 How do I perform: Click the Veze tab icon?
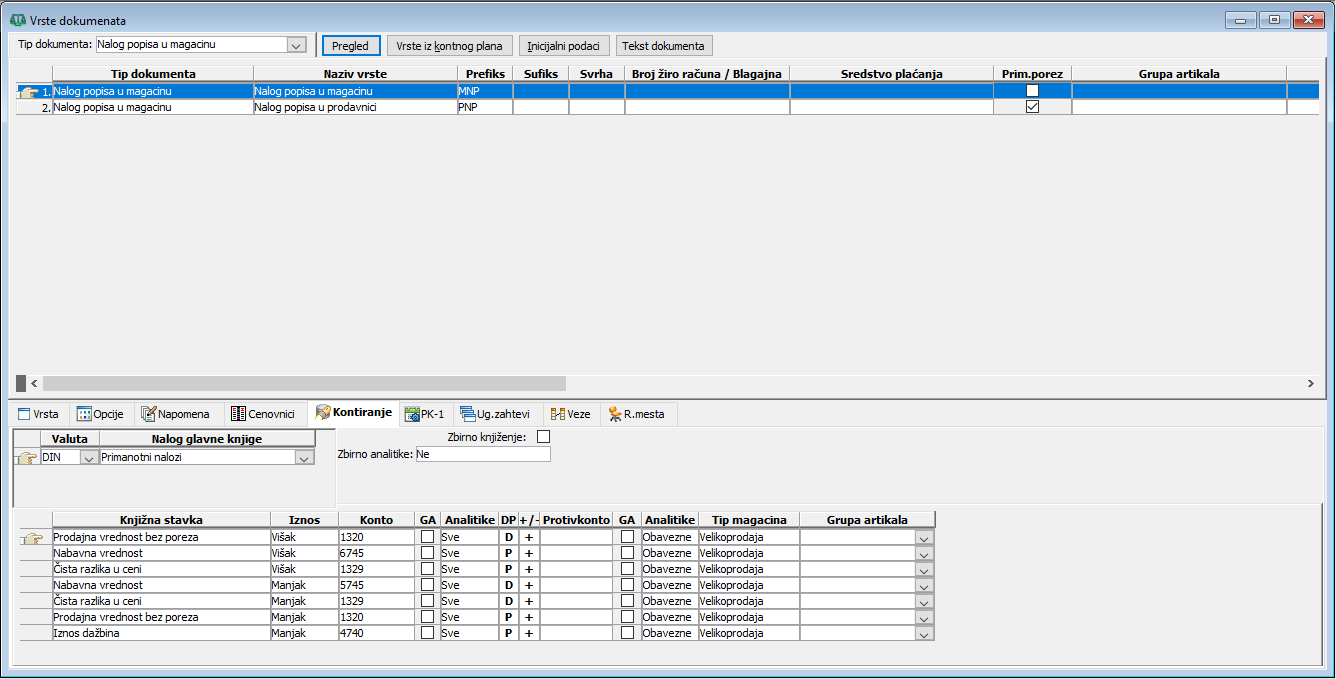[559, 414]
